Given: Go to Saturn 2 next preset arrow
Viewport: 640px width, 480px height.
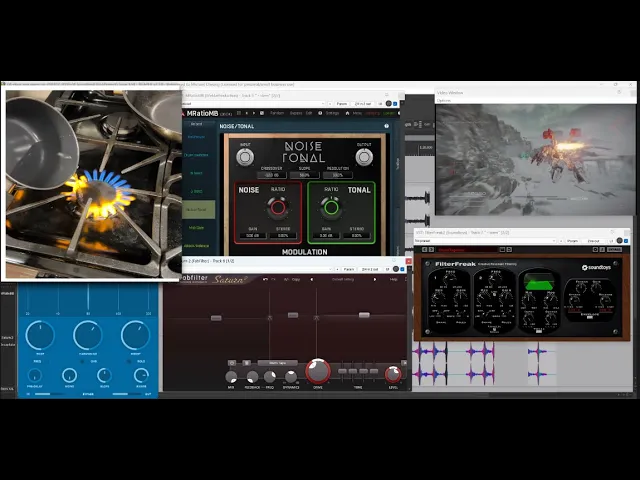Looking at the screenshot, I should tap(375, 280).
